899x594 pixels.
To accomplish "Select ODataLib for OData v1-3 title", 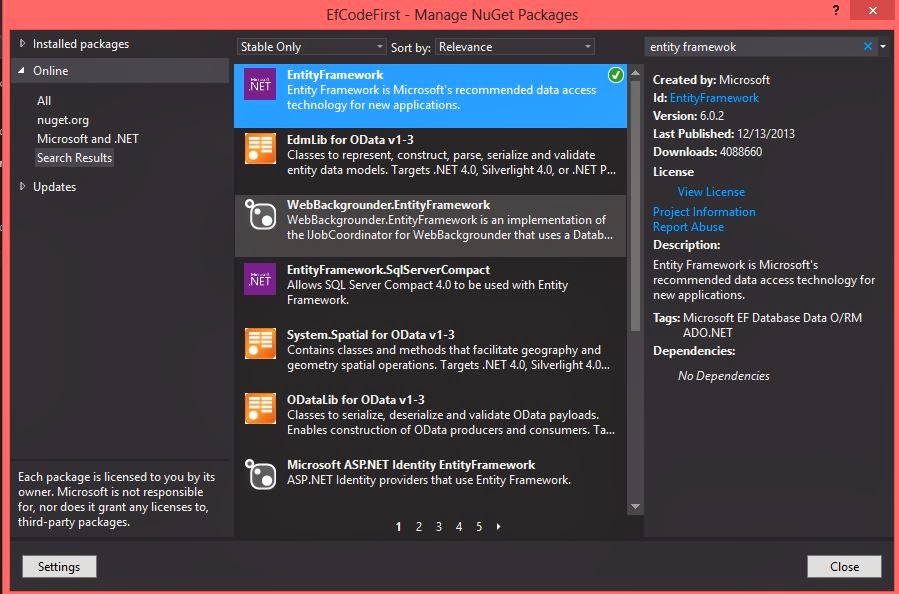I will tap(355, 399).
